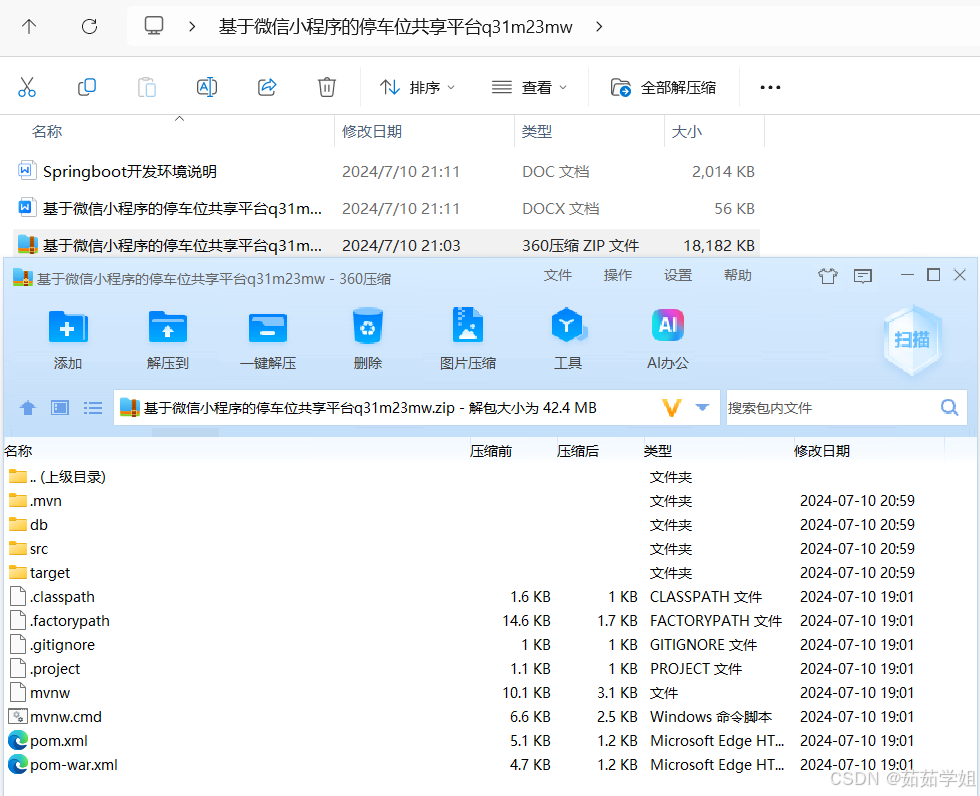Image resolution: width=980 pixels, height=796 pixels.
Task: Click the 解压到 extract-to icon
Action: [168, 326]
